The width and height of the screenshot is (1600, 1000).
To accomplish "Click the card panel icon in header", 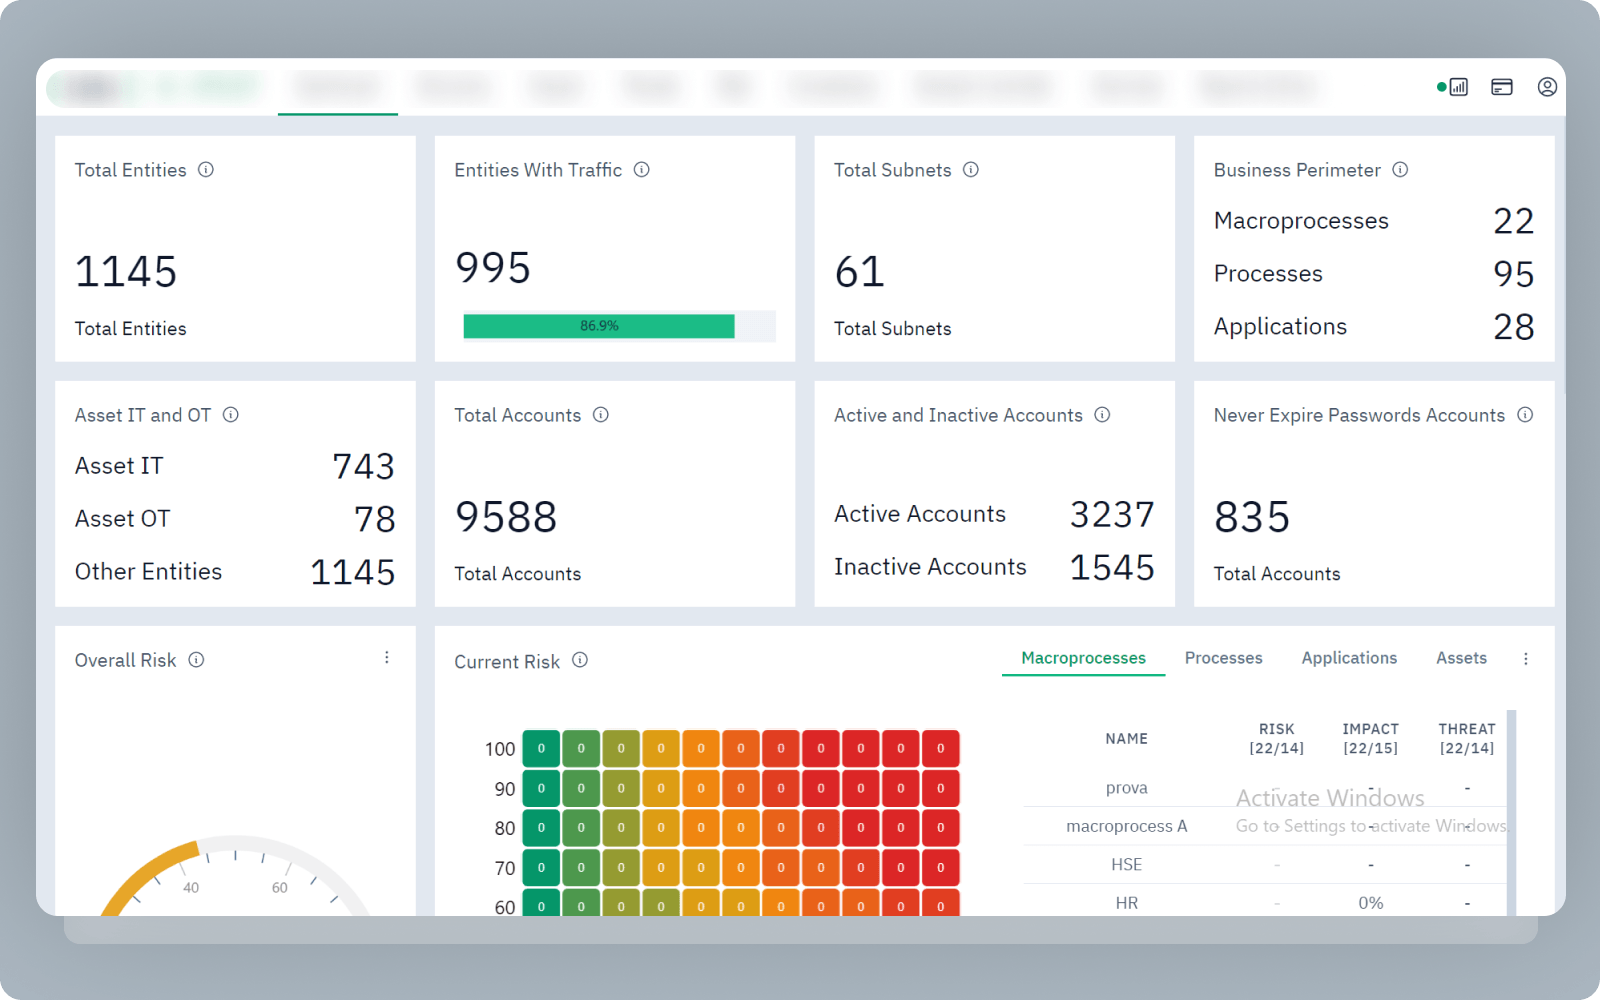I will point(1502,87).
